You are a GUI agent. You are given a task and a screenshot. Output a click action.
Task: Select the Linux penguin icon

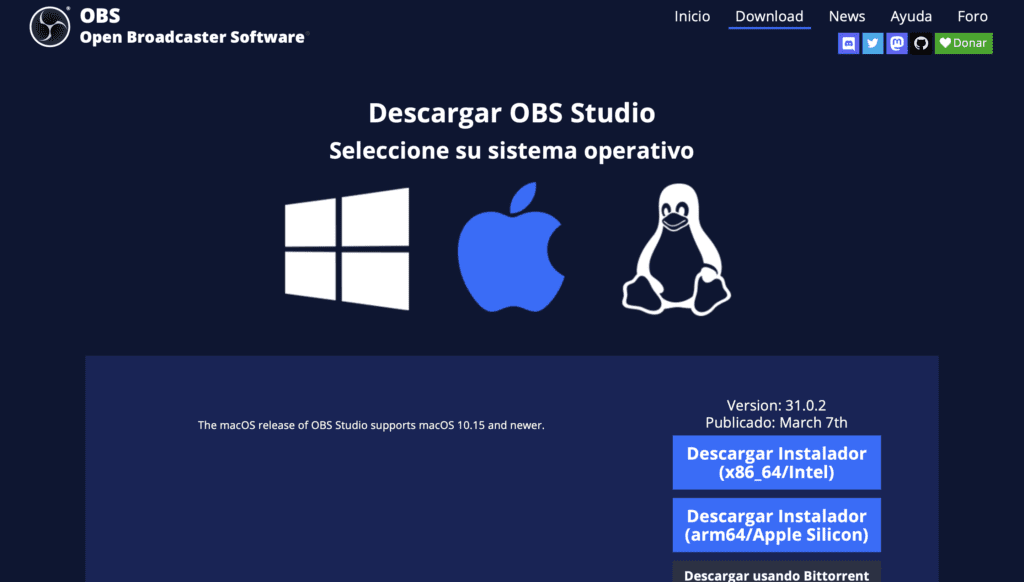pyautogui.click(x=677, y=249)
